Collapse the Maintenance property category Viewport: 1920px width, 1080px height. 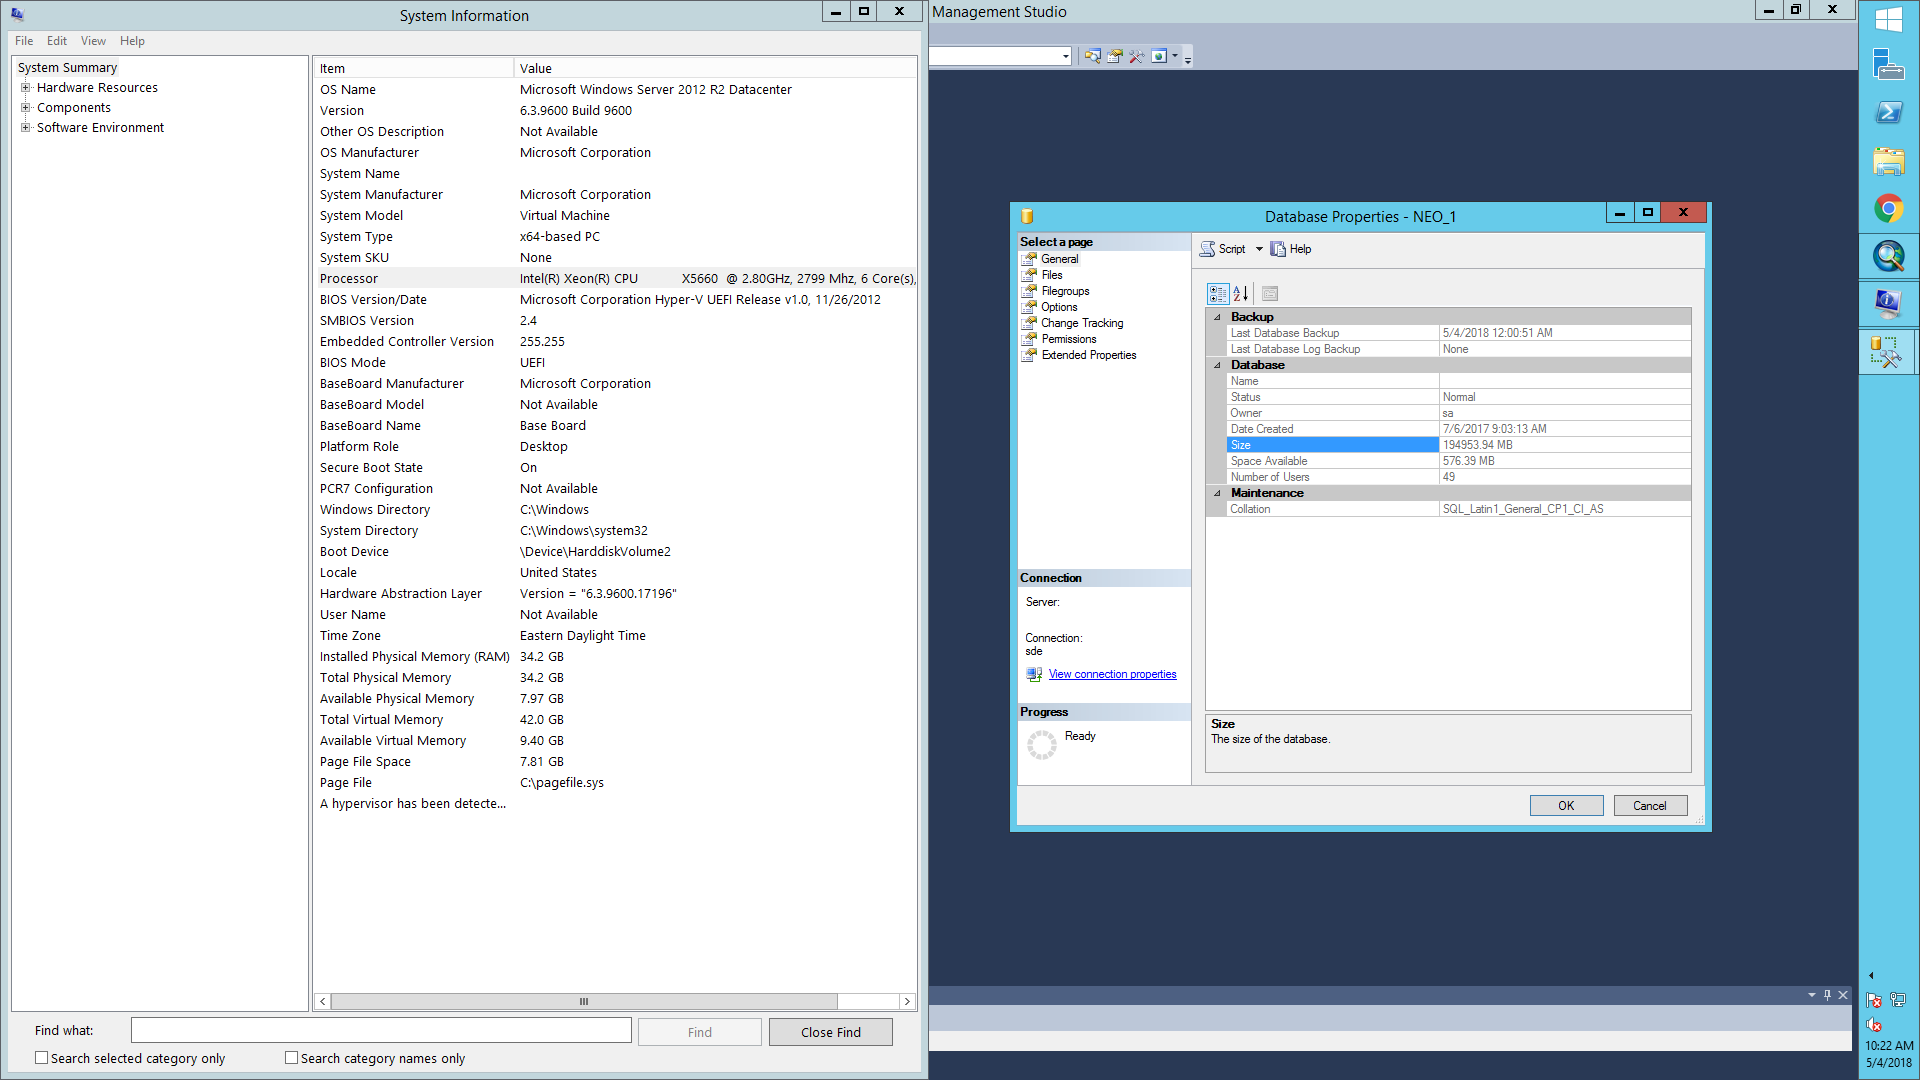(x=1217, y=493)
